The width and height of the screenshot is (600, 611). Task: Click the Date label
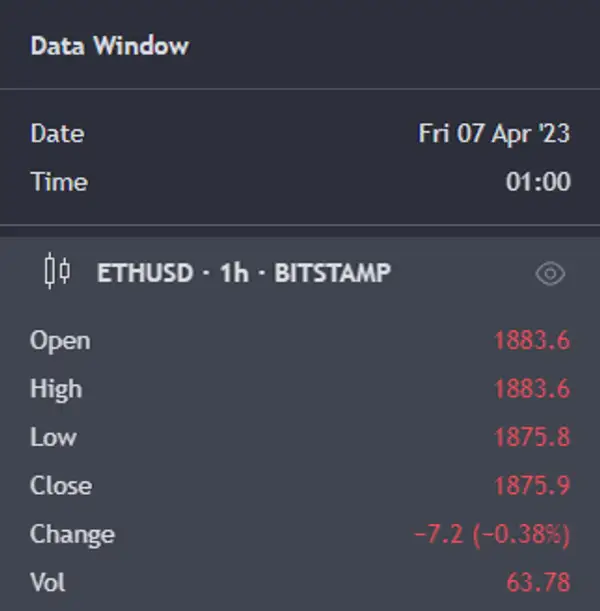(57, 134)
